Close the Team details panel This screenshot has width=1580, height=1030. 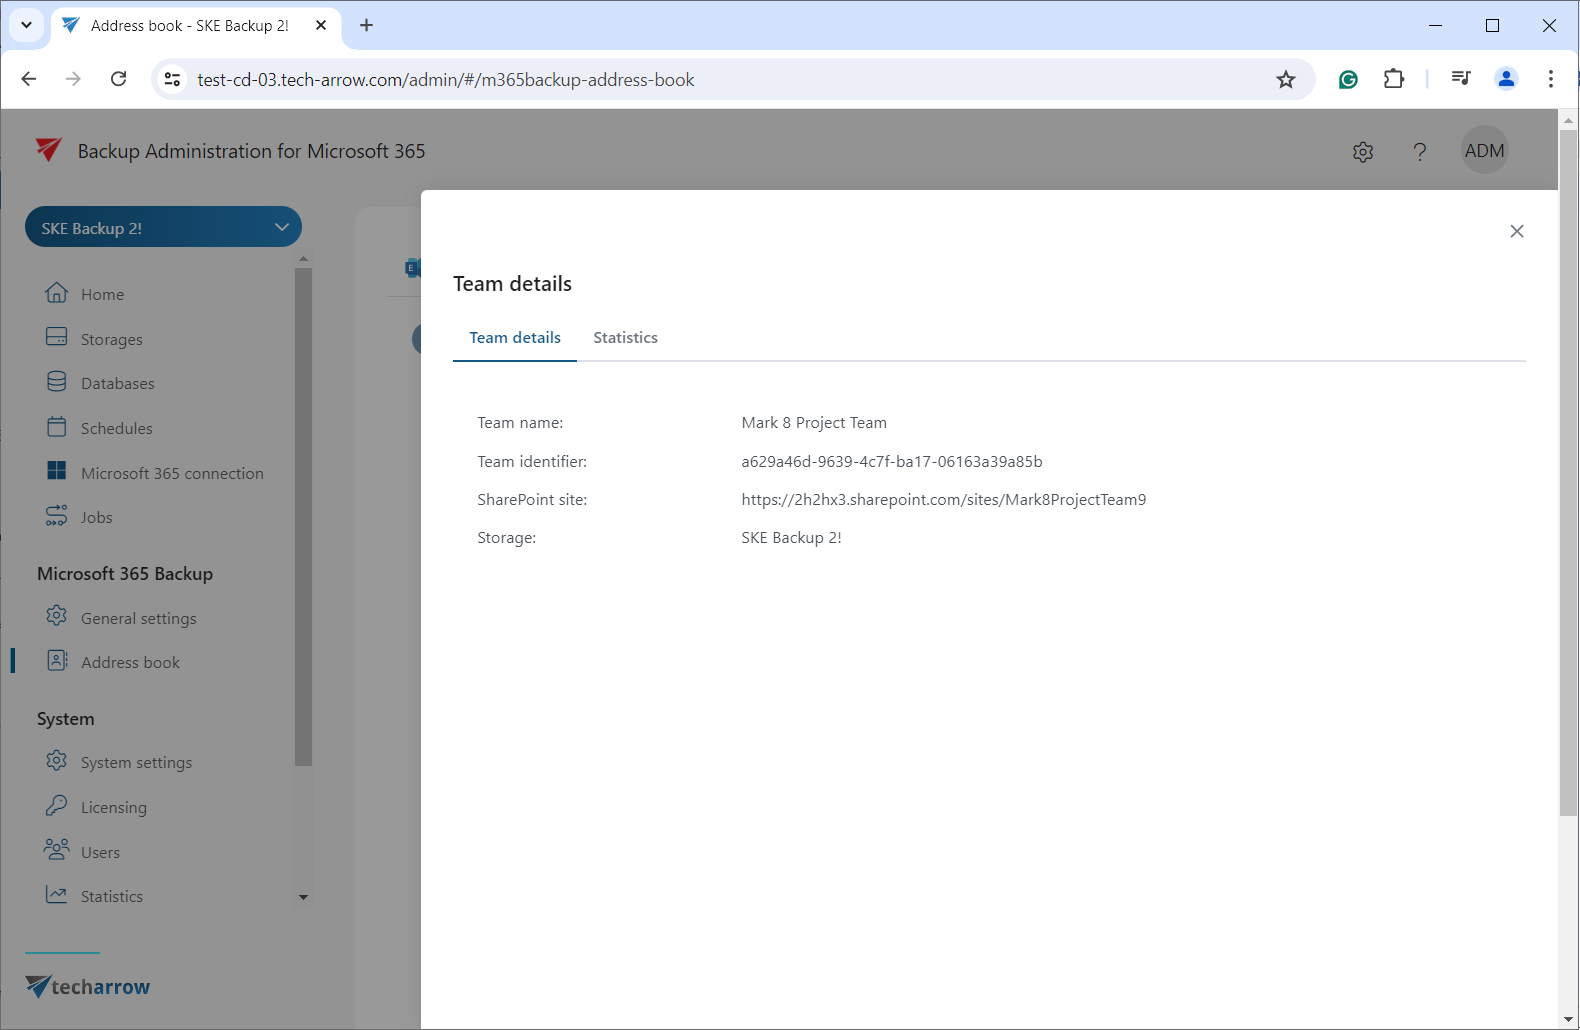pos(1516,231)
